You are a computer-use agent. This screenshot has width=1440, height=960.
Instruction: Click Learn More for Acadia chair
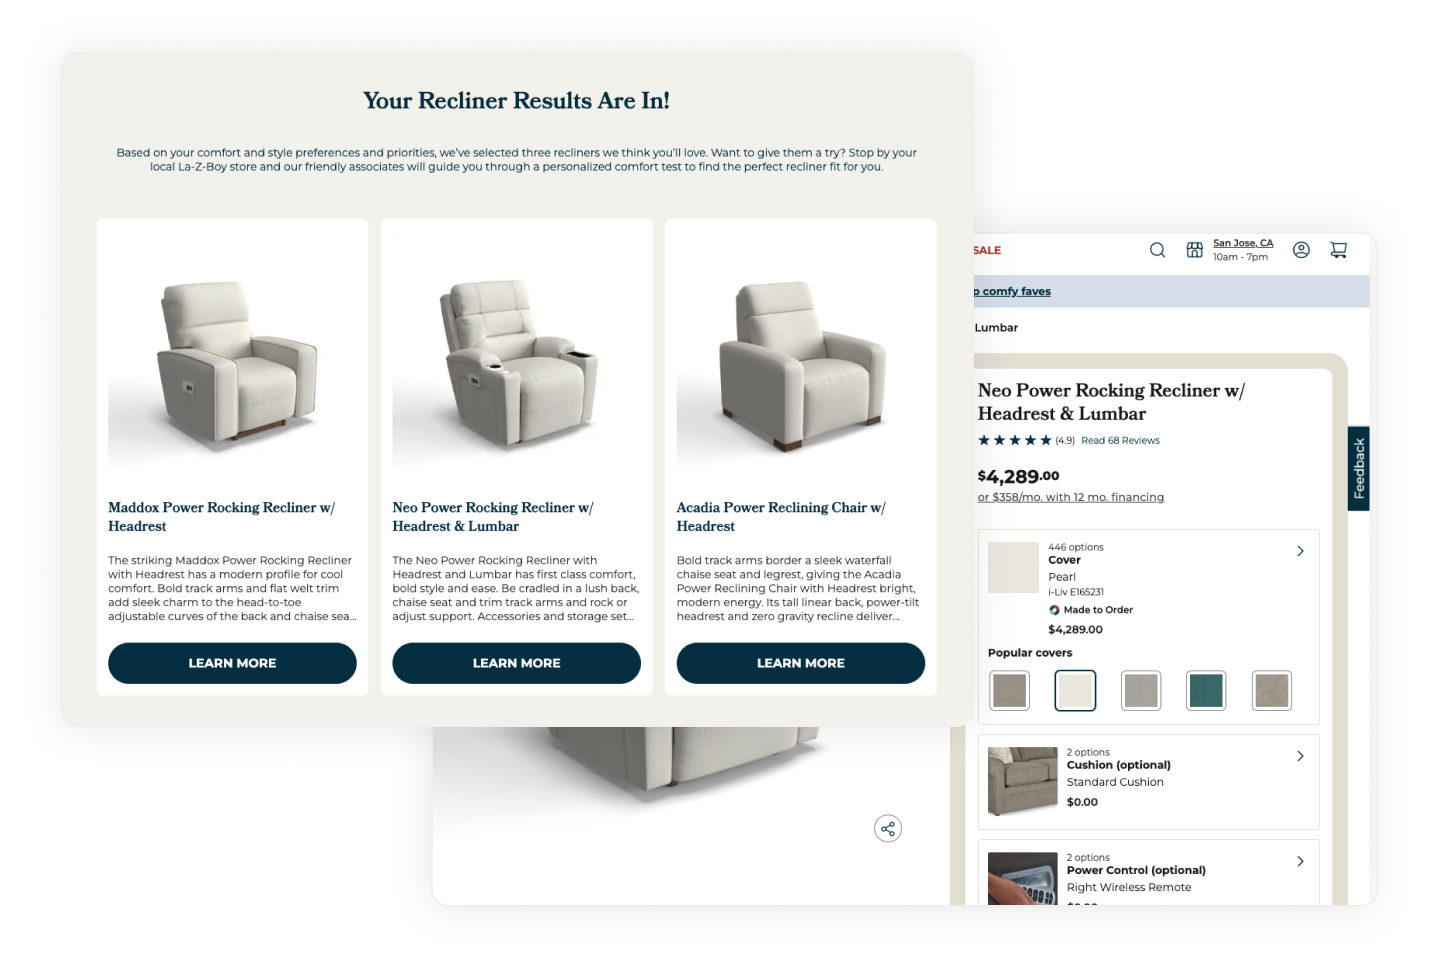coord(801,663)
